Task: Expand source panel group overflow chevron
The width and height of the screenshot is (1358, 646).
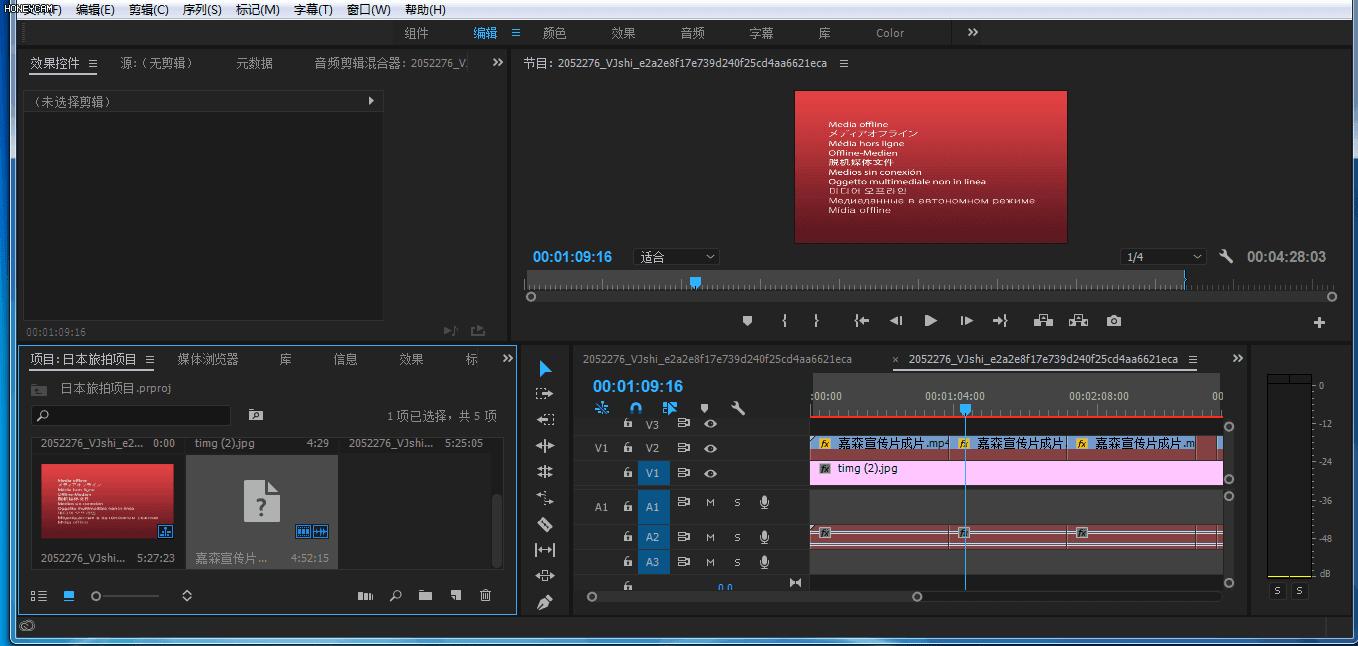Action: (x=498, y=62)
